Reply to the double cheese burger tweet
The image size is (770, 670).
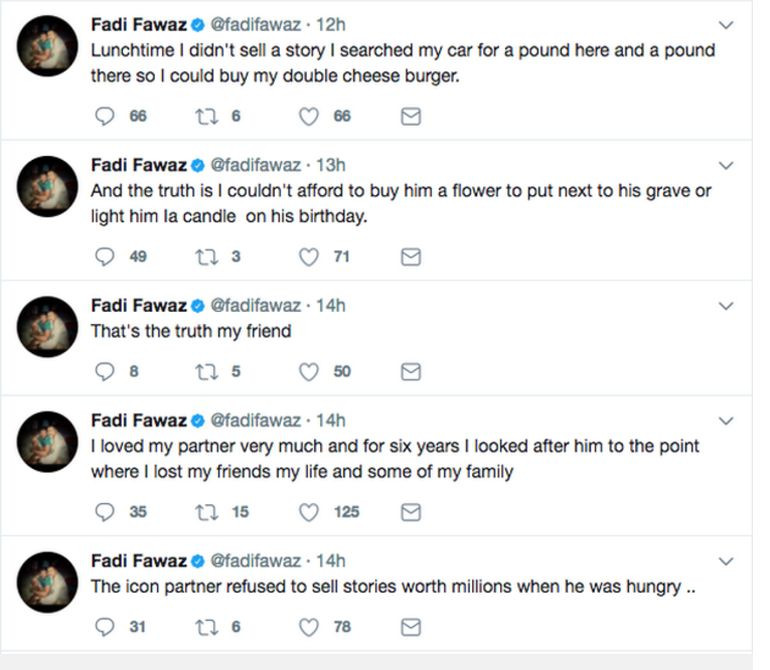tap(106, 116)
